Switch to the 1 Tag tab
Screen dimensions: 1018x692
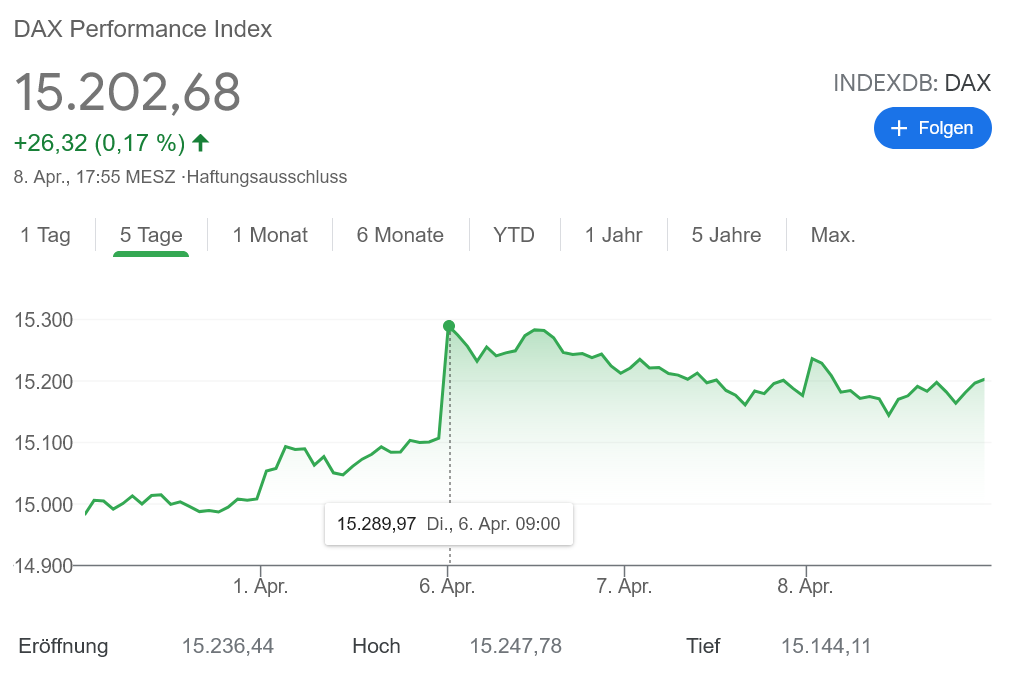tap(46, 235)
